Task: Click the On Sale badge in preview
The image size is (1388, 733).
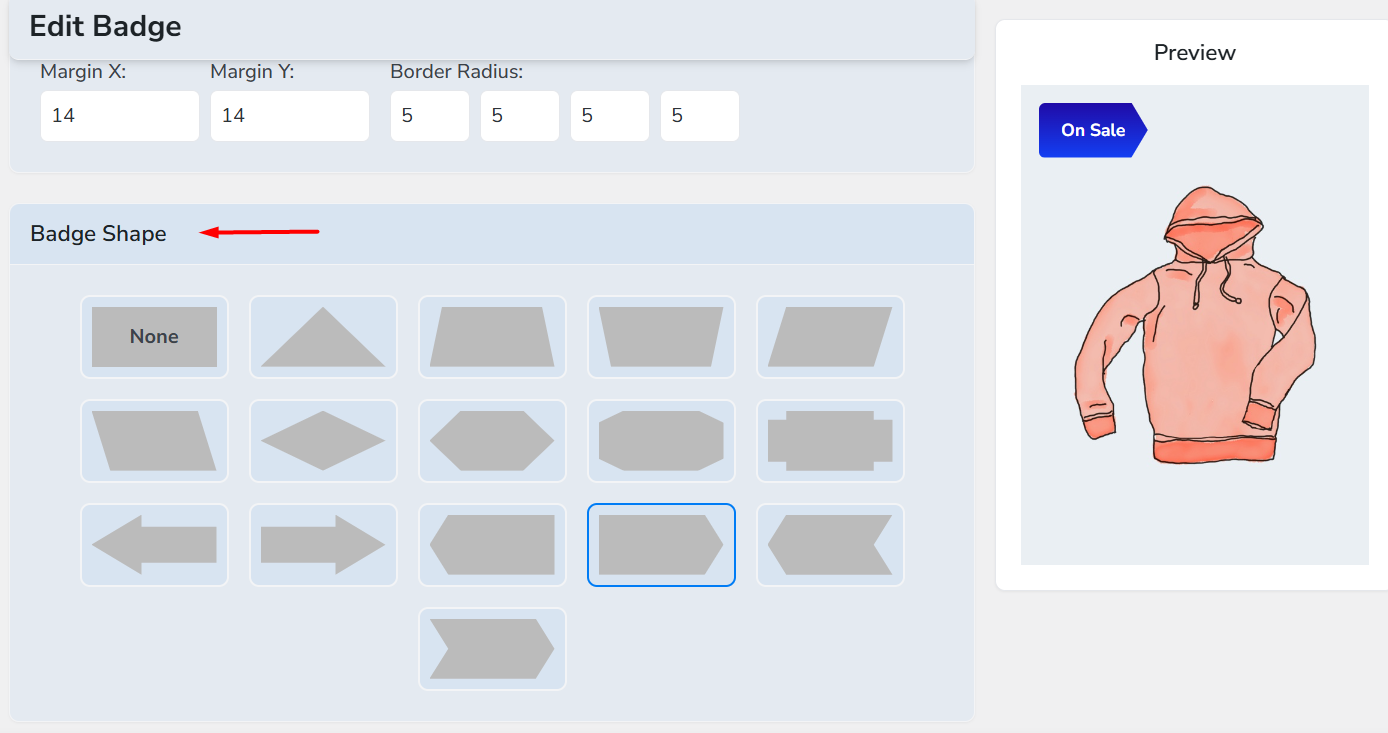Action: pos(1092,130)
